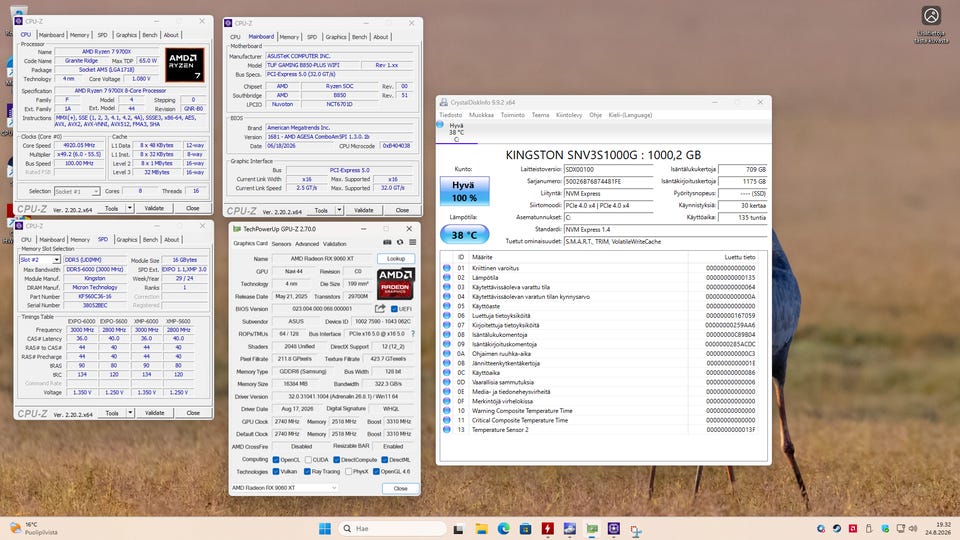960x540 pixels.
Task: Open Microsoft Store from the taskbar
Action: click(x=525, y=528)
